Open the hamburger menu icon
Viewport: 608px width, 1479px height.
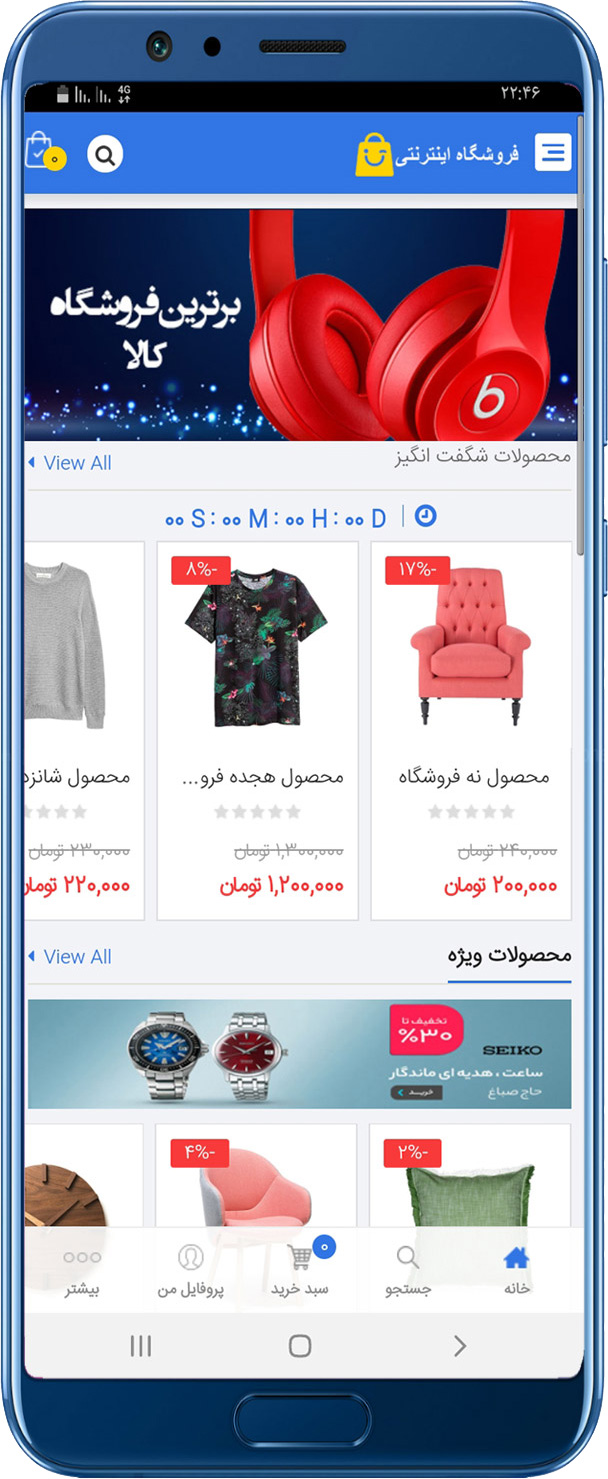(553, 153)
